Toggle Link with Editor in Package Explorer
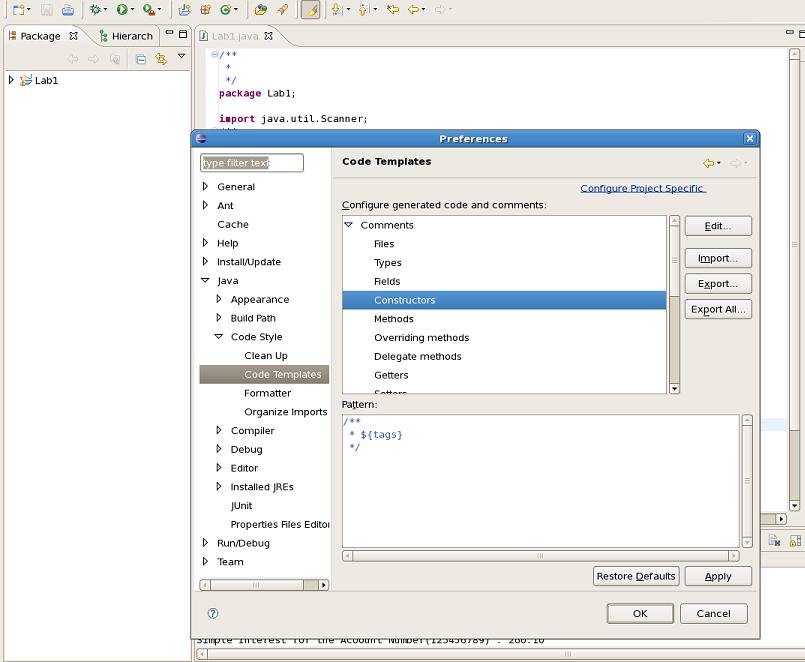 point(160,59)
